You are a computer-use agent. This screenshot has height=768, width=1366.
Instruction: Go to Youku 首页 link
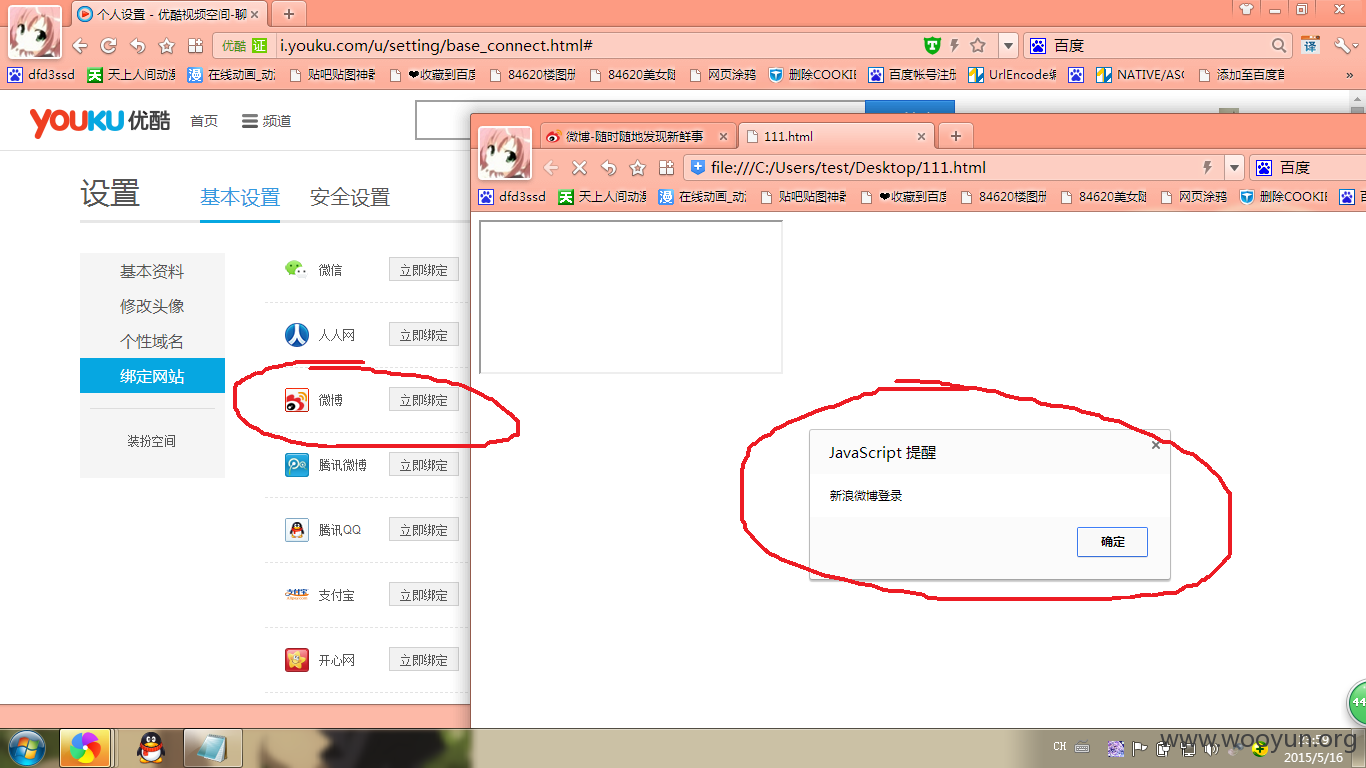204,121
